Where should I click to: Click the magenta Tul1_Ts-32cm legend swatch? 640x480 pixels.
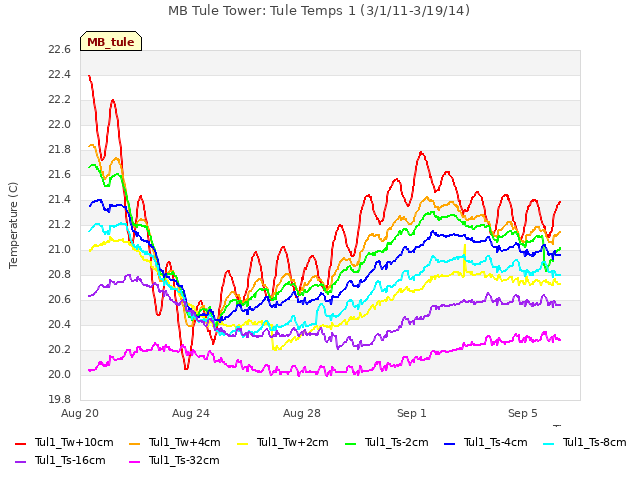pyautogui.click(x=134, y=461)
